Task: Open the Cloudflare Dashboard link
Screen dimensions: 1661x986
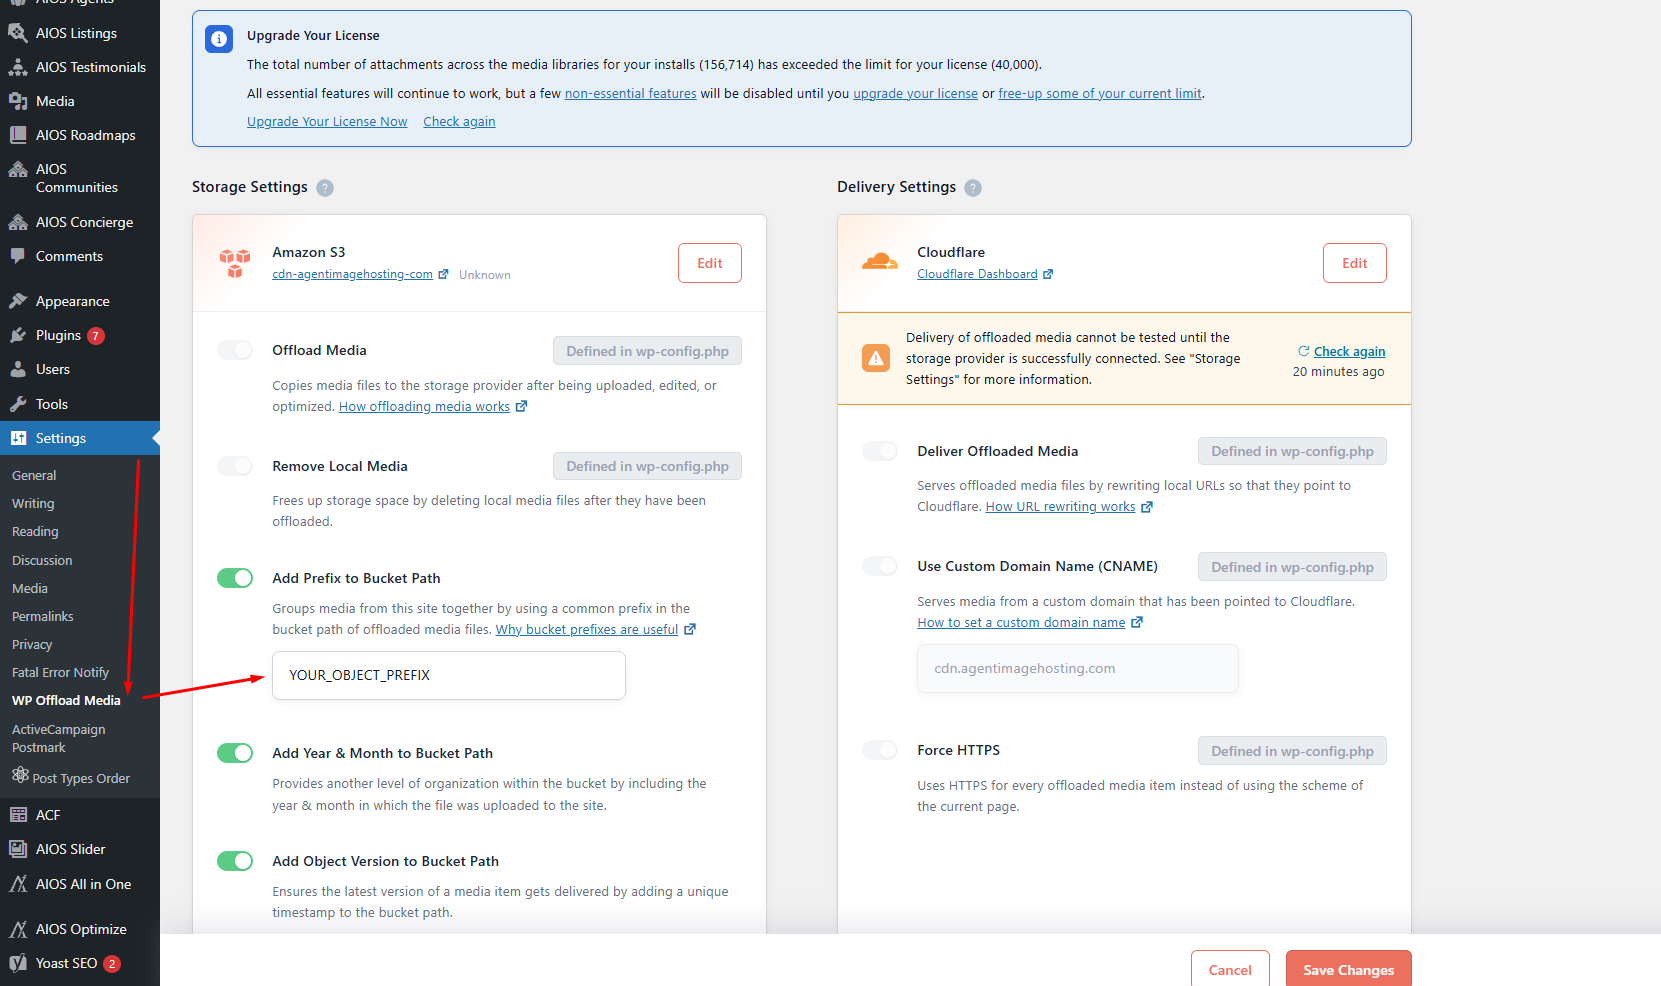Action: coord(977,274)
